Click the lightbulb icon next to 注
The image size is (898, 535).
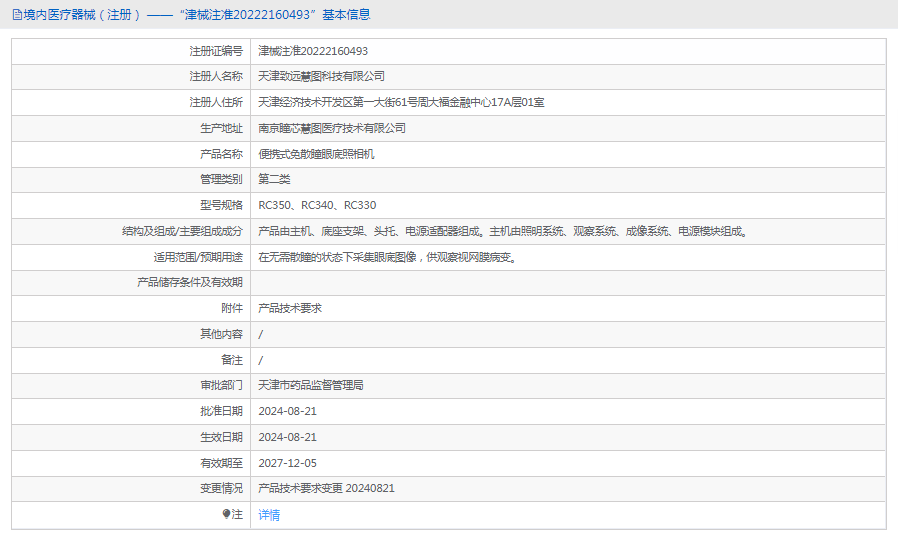(226, 514)
